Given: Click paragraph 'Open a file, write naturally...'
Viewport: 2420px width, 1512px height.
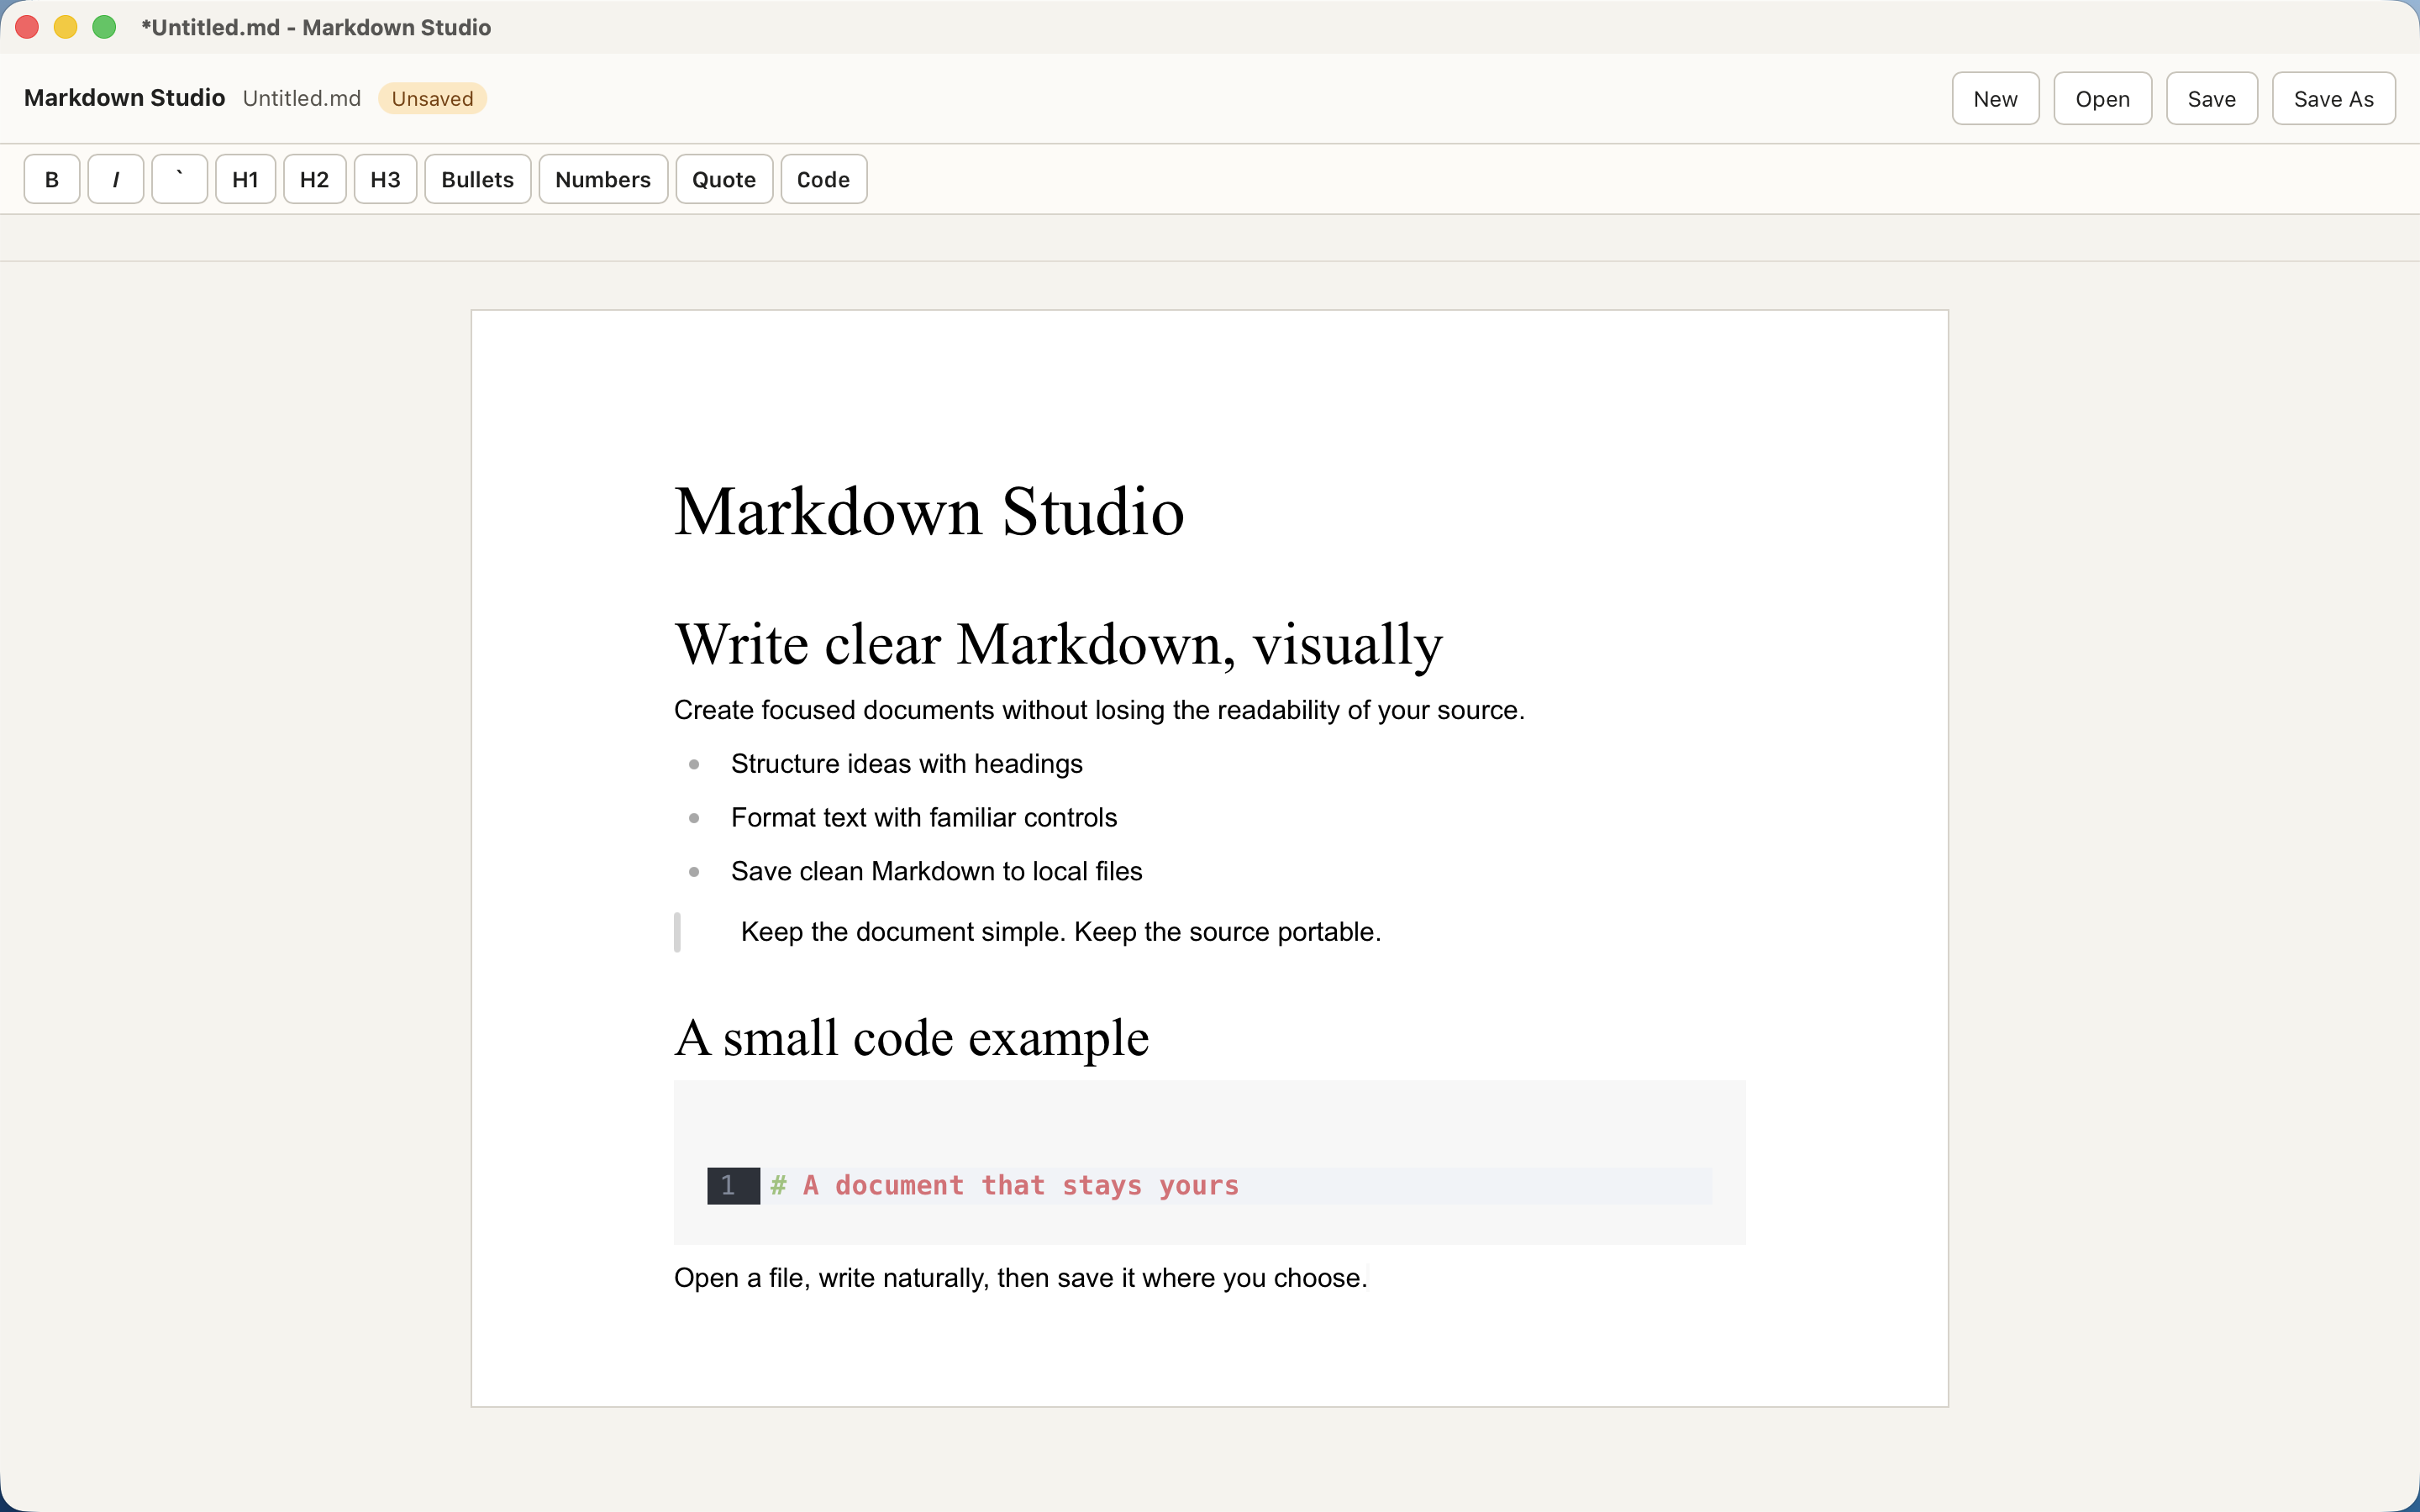Looking at the screenshot, I should 1020,1278.
